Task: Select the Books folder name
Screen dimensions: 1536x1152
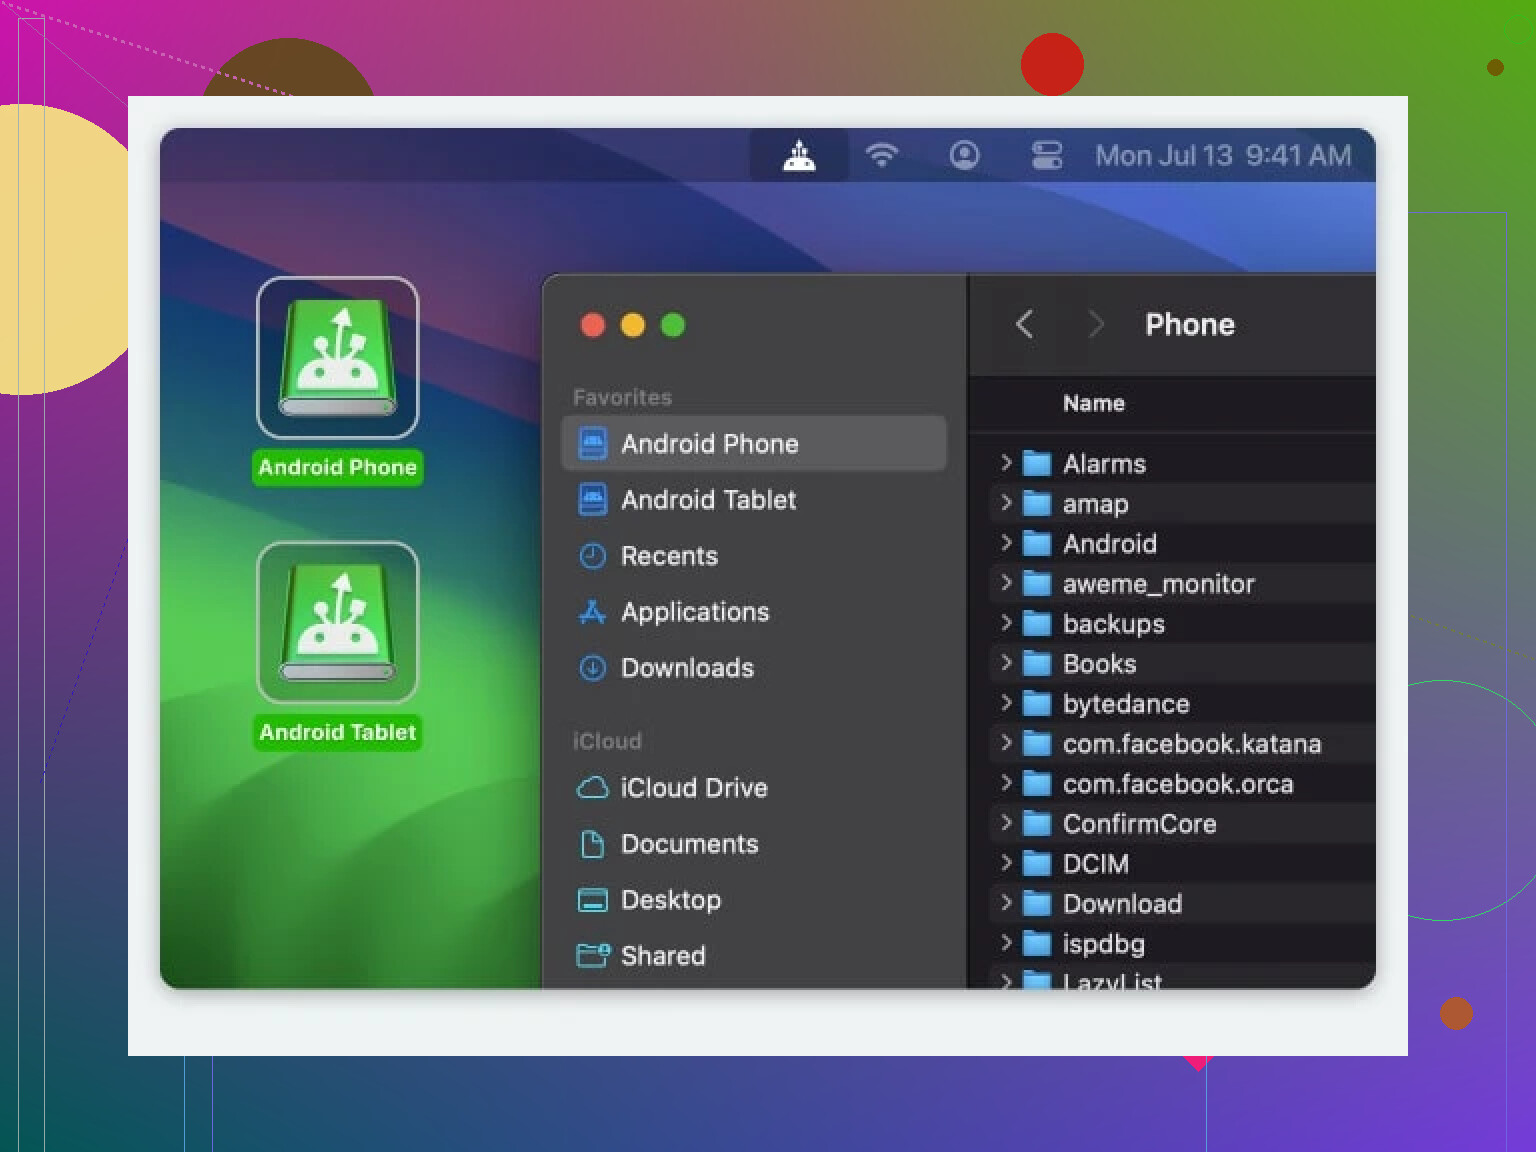Action: tap(1099, 664)
